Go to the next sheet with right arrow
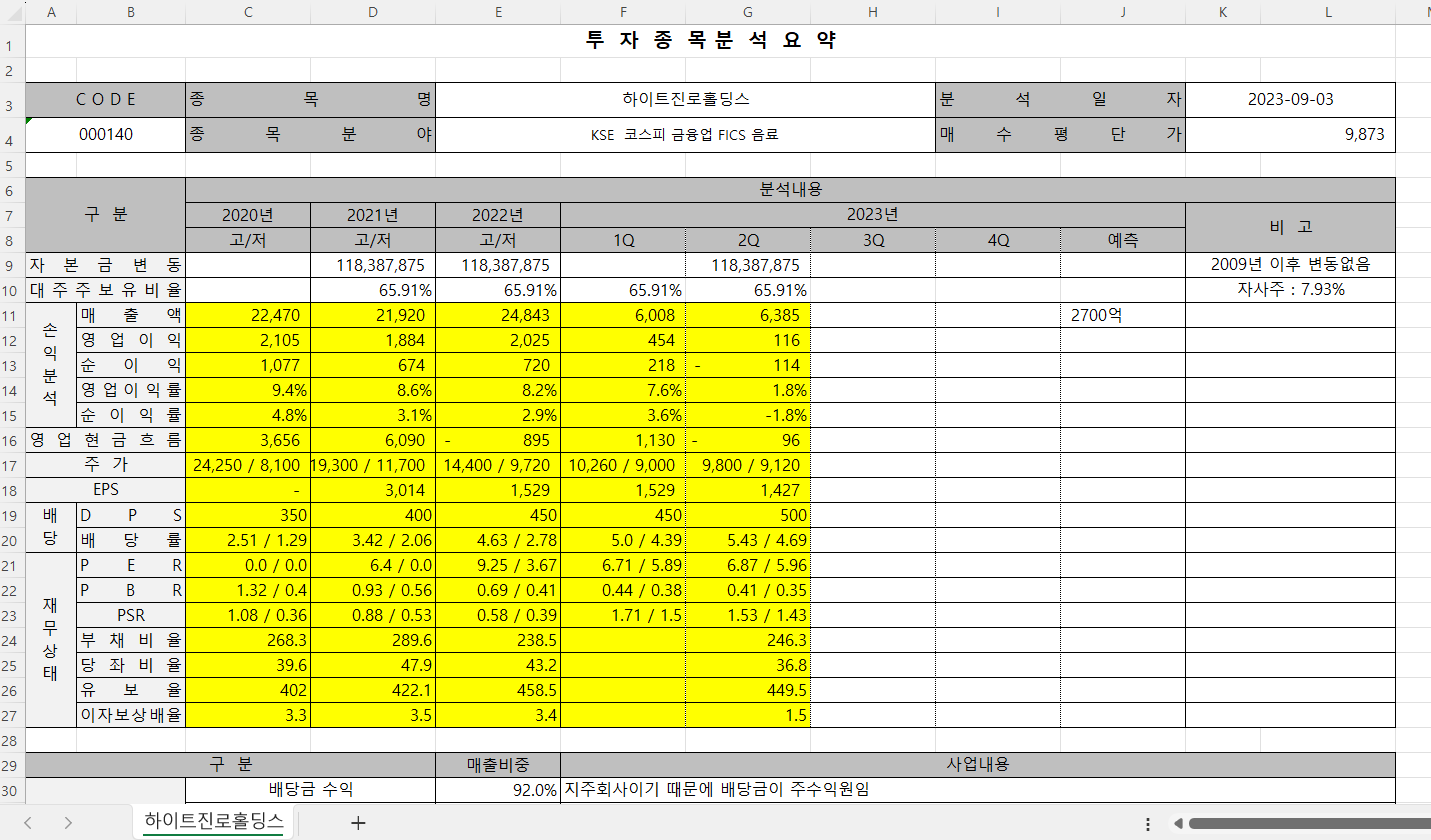The image size is (1431, 840). tap(68, 823)
